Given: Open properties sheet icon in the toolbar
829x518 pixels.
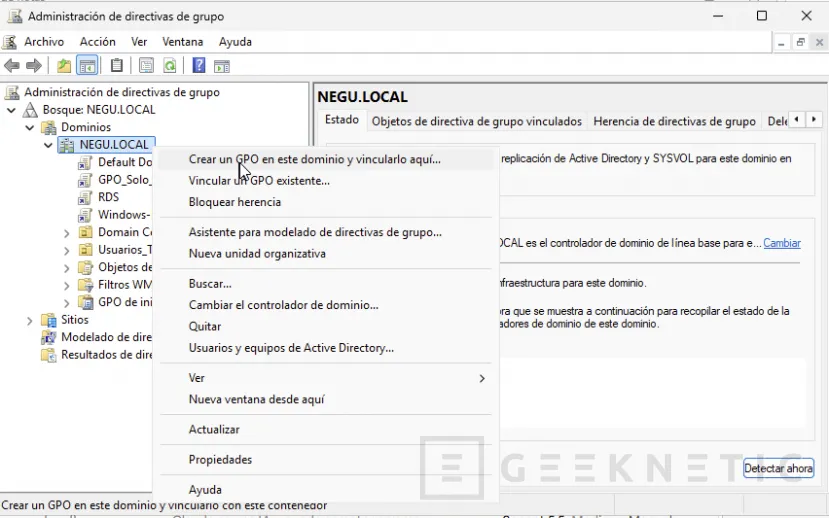Looking at the screenshot, I should tap(146, 66).
